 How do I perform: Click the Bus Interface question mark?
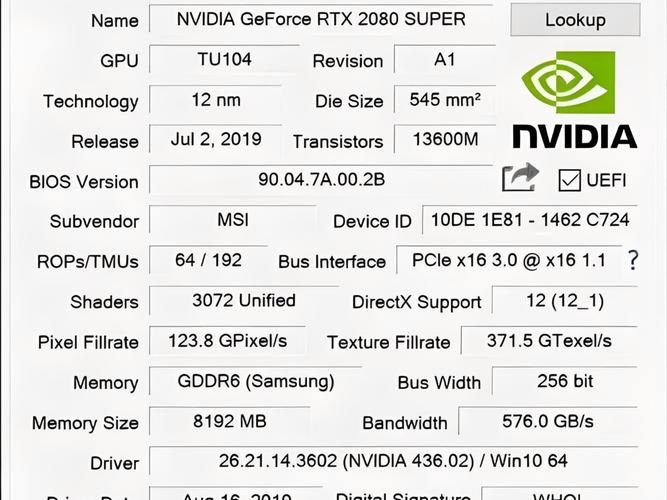[x=633, y=260]
